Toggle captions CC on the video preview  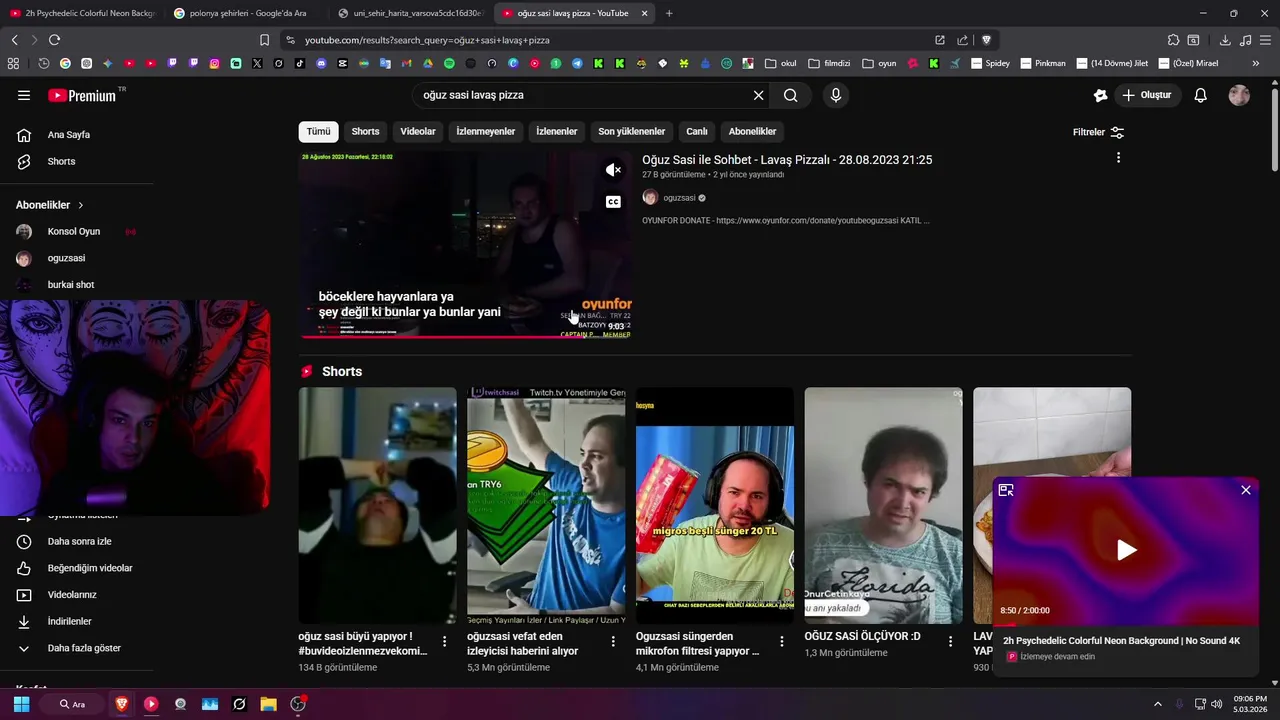pyautogui.click(x=613, y=201)
